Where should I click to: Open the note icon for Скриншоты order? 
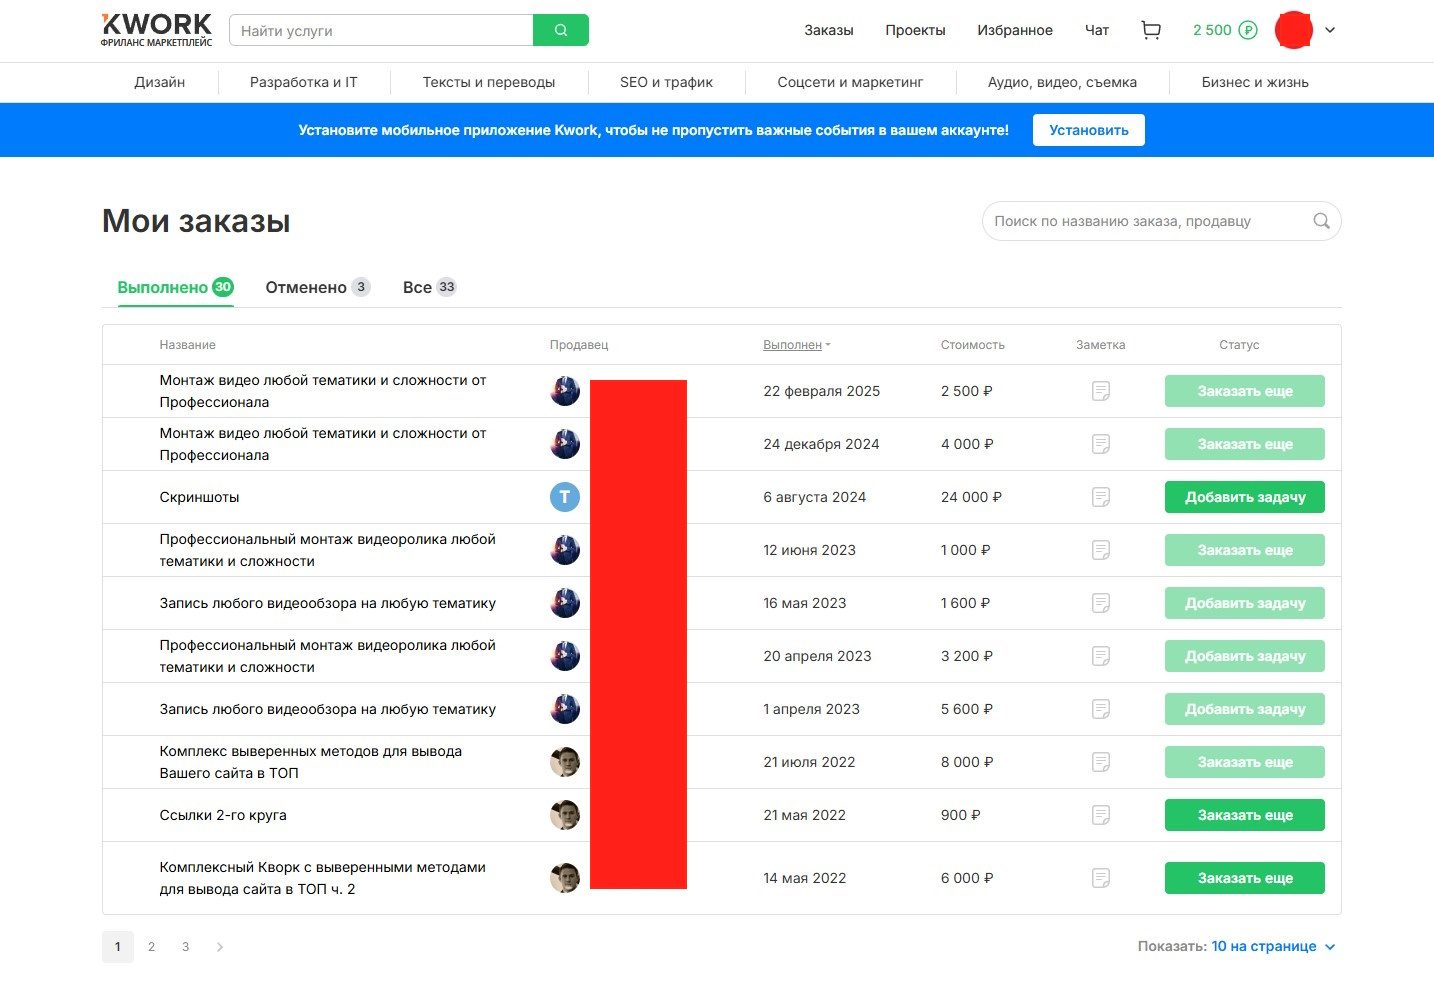click(1100, 497)
